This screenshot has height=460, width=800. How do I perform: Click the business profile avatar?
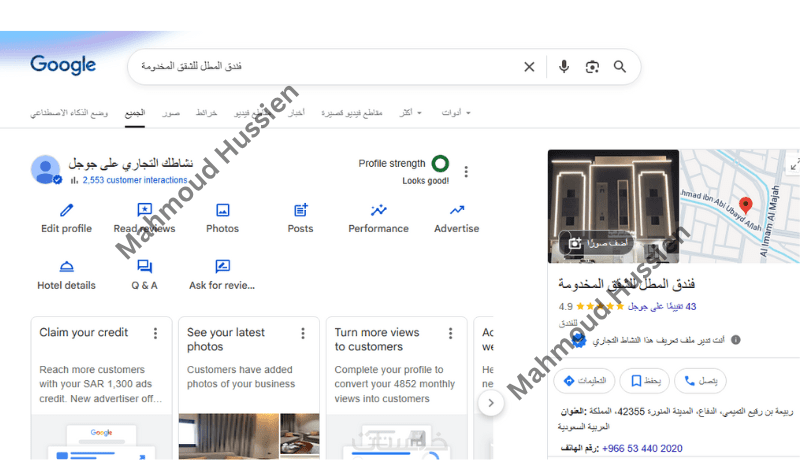click(46, 170)
